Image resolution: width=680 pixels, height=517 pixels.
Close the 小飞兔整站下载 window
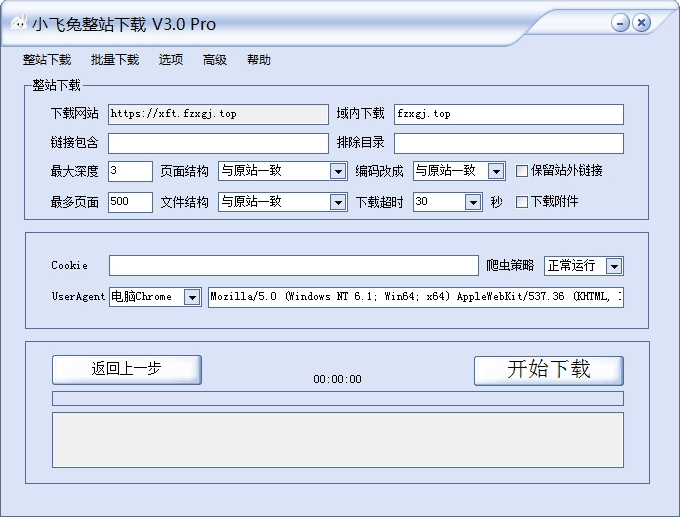pos(641,23)
